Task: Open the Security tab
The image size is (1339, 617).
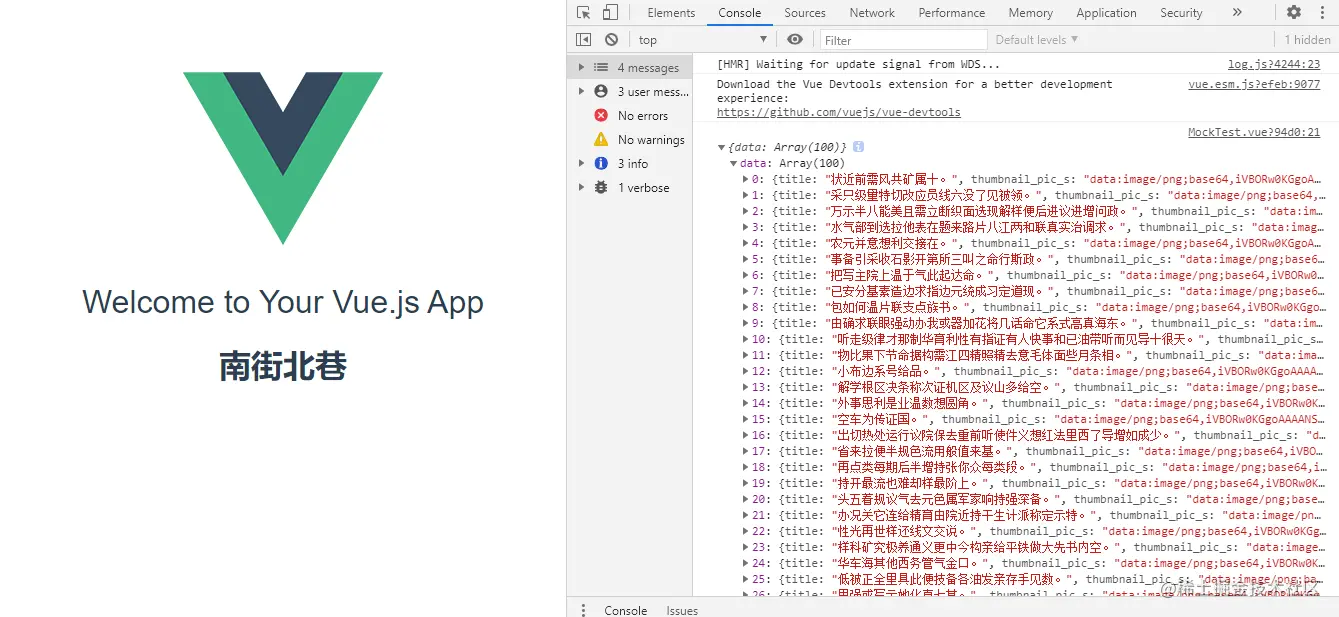Action: click(1181, 13)
